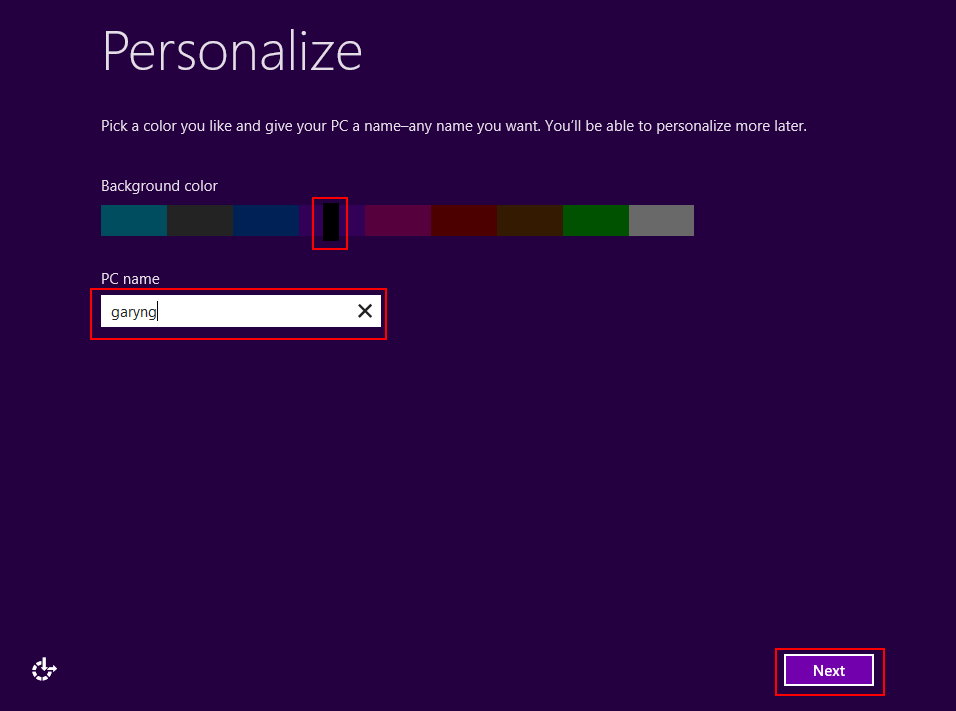Choose the brown background color swatch
The height and width of the screenshot is (711, 956).
point(530,220)
